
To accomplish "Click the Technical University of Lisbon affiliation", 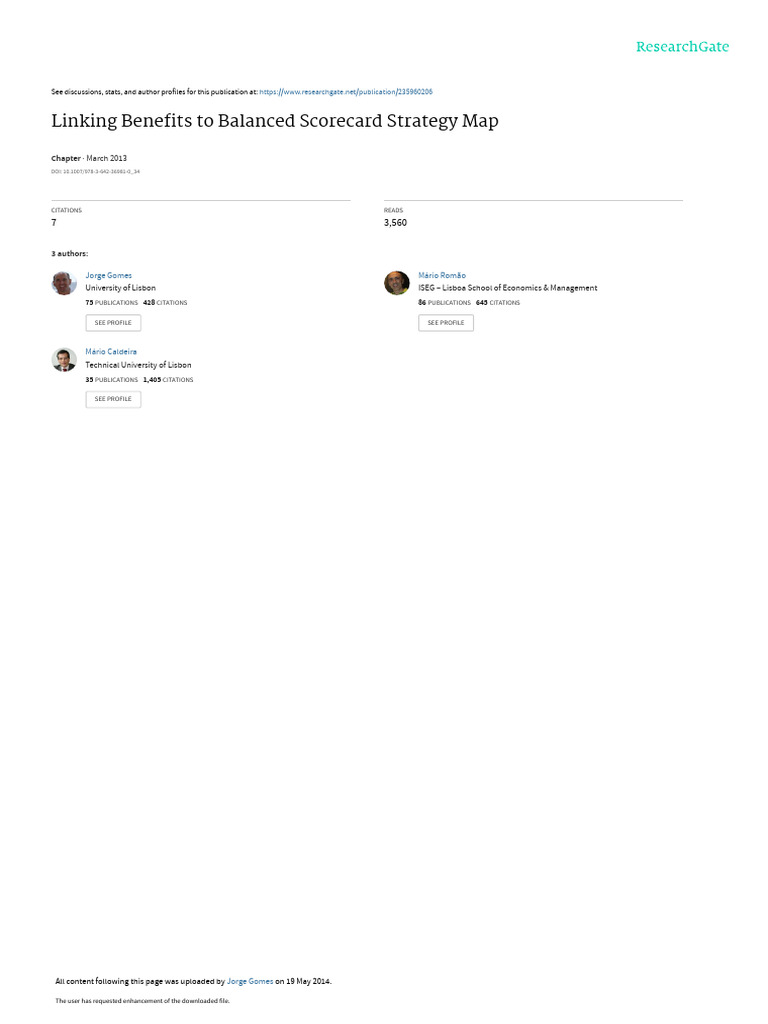I will click(x=138, y=365).
